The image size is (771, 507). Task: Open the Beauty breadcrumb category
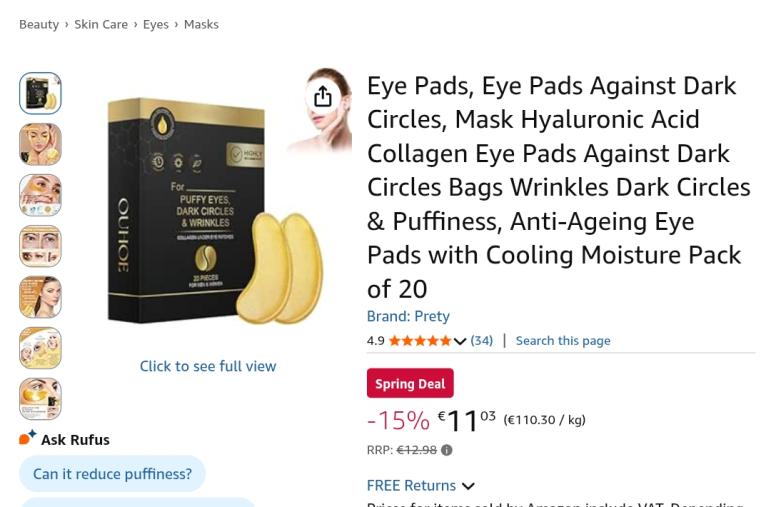(39, 24)
